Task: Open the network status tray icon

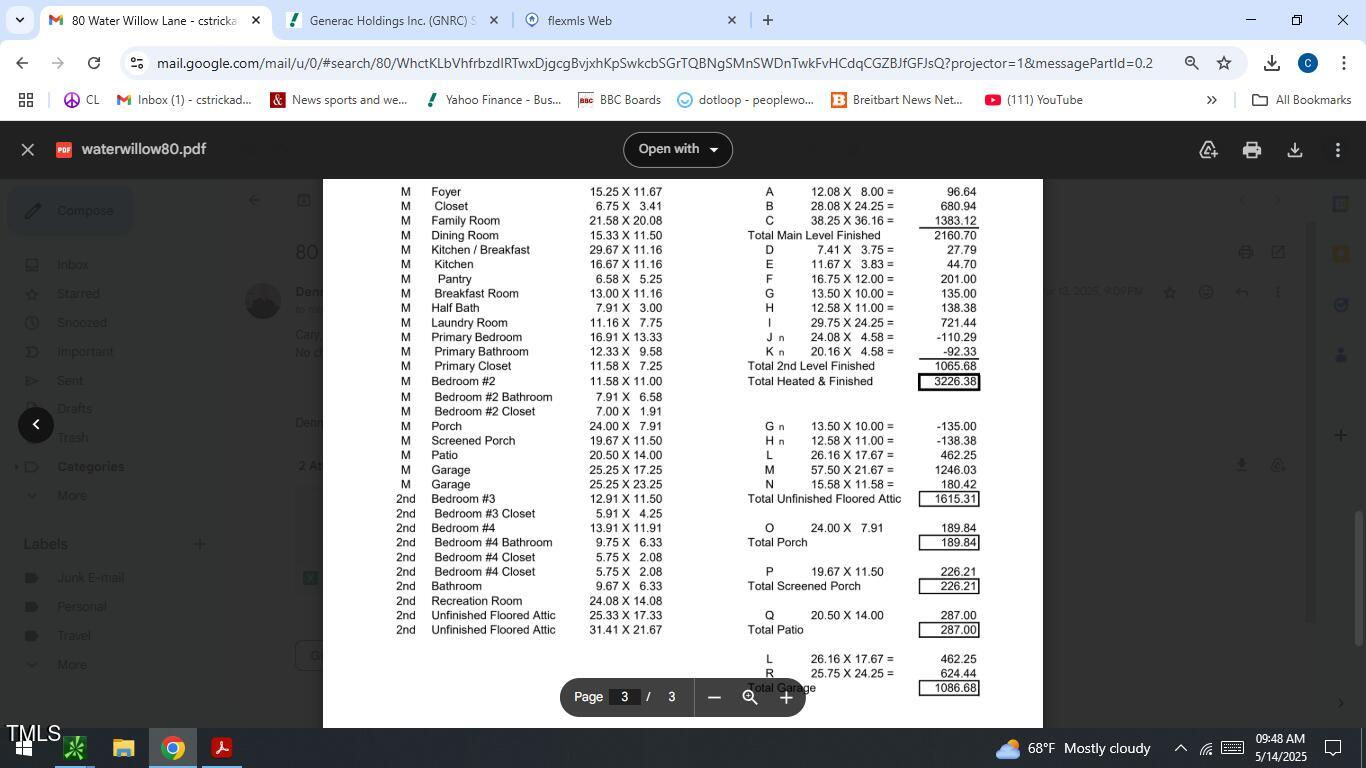Action: [x=1206, y=748]
